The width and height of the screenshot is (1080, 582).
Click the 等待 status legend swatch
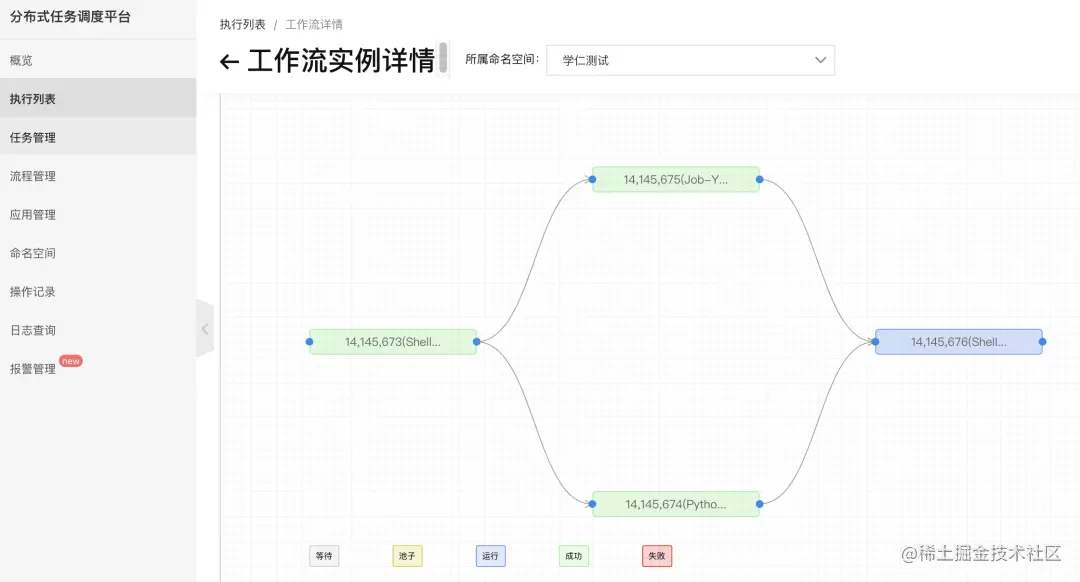tap(324, 556)
